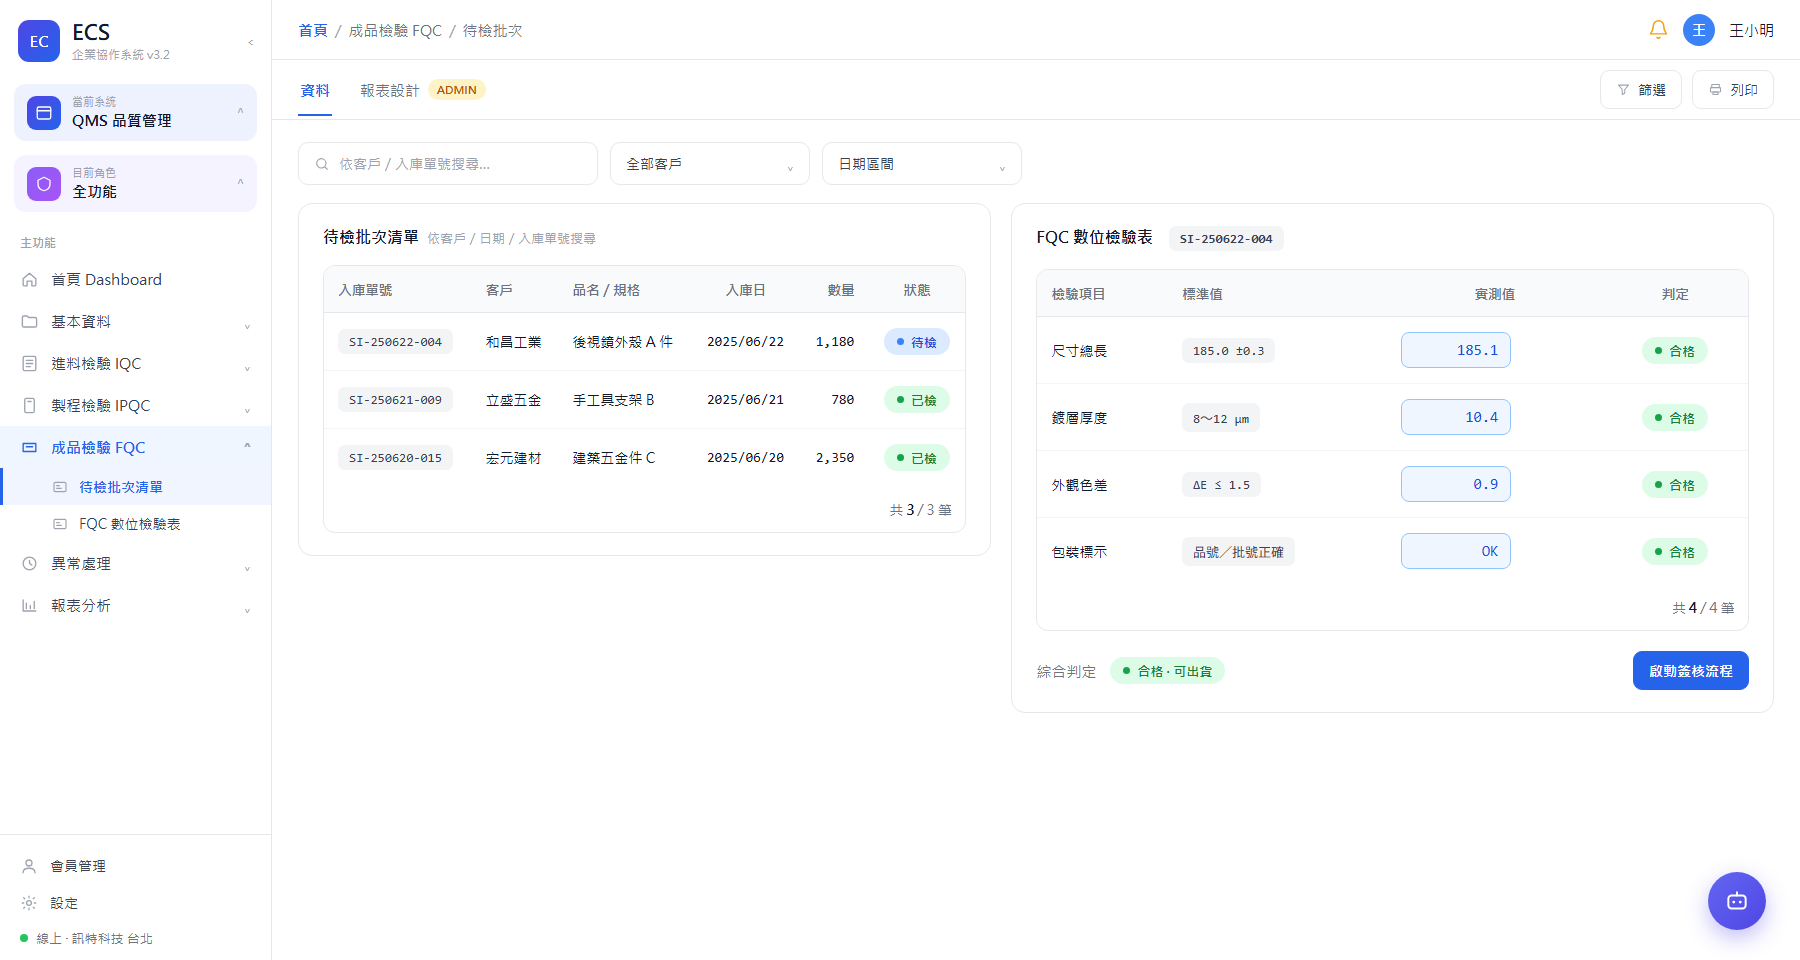
Task: Click the home icon beside 首頁 Dashboard
Action: [30, 280]
